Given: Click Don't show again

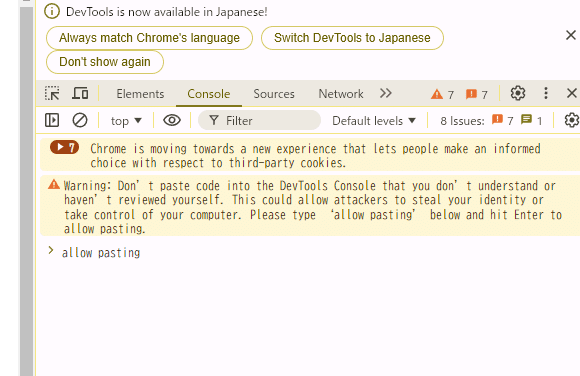Looking at the screenshot, I should pos(105,62).
